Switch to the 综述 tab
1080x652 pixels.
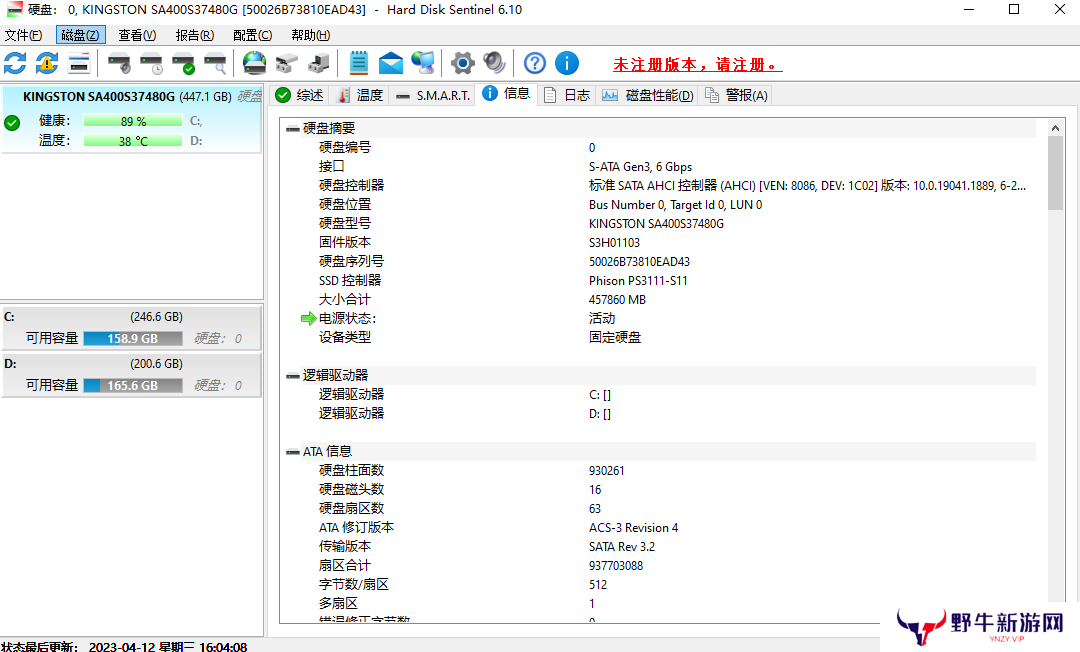pos(299,95)
